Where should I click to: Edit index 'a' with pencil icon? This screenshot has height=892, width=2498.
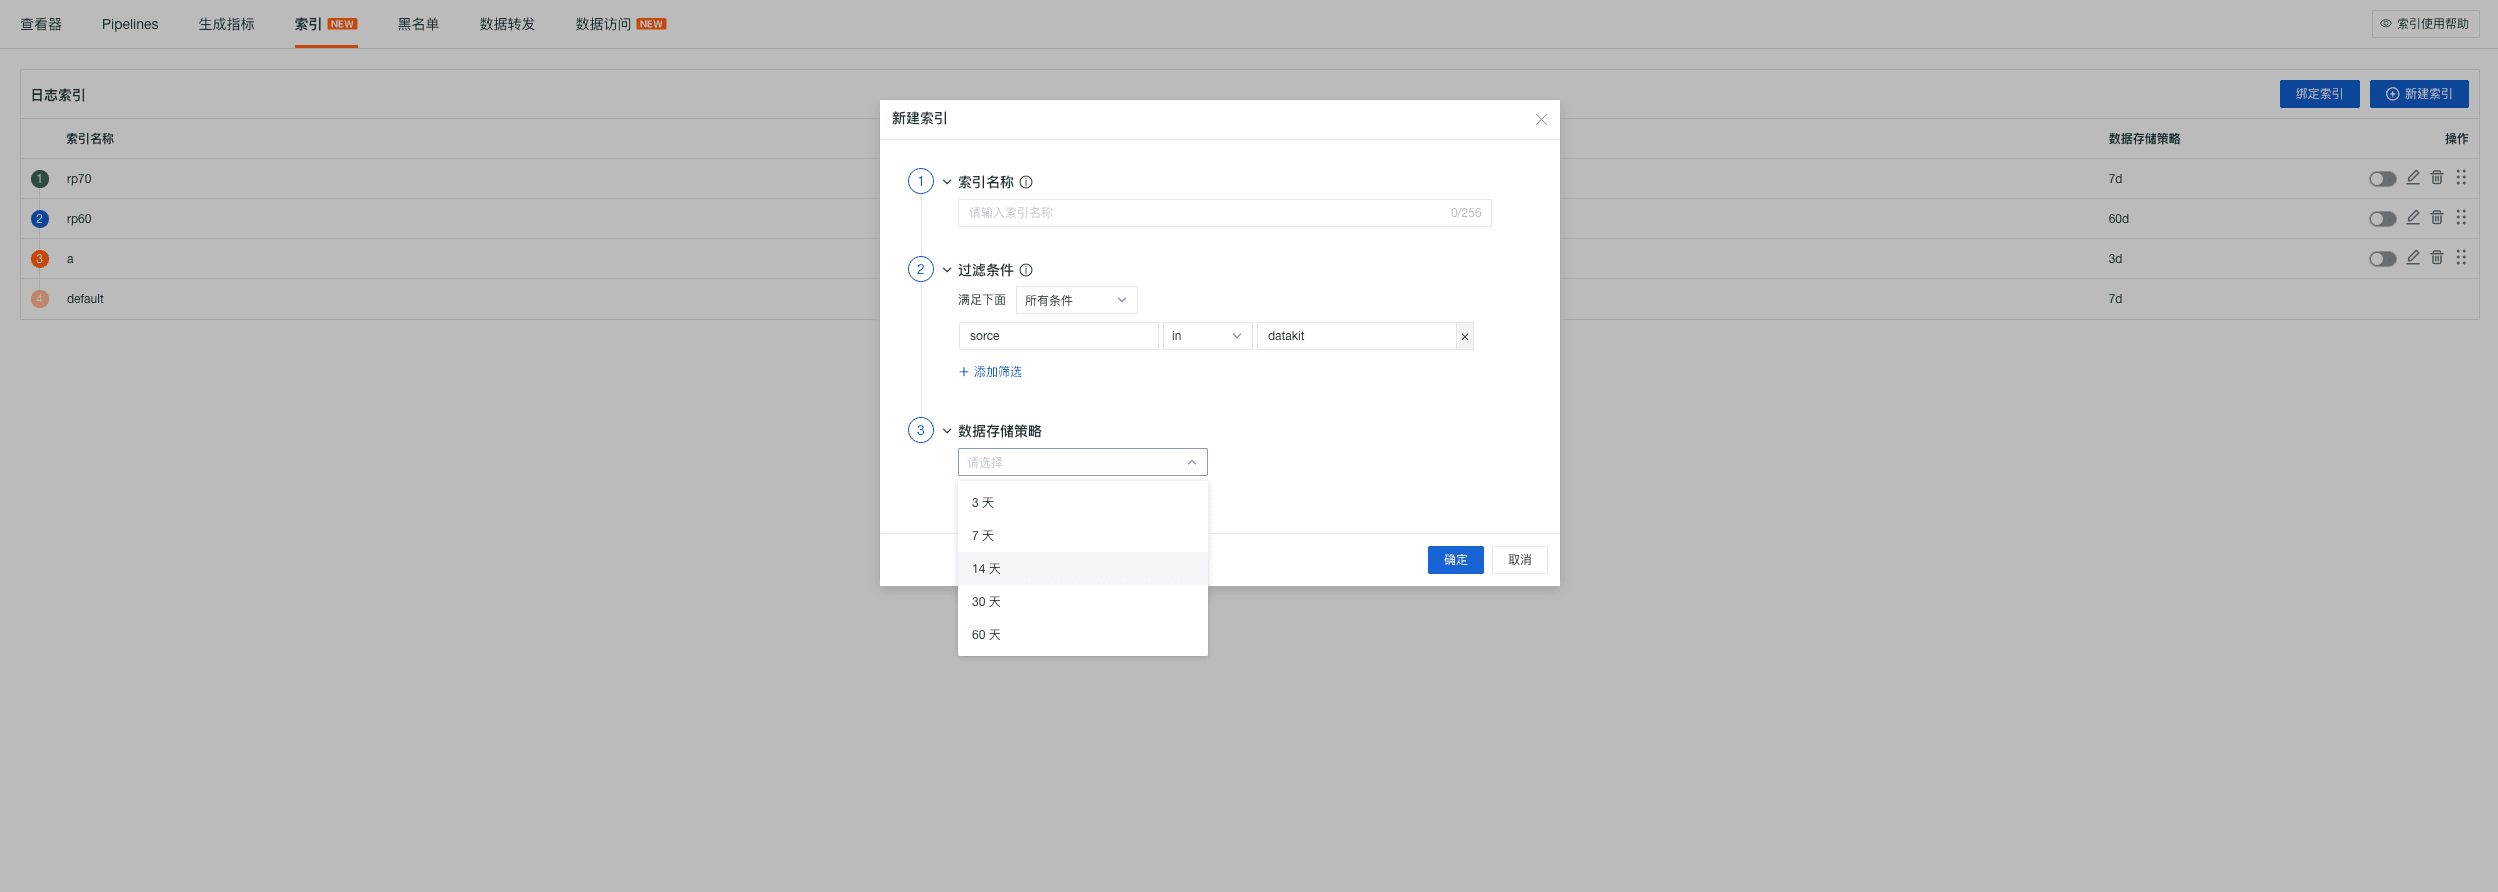(x=2413, y=258)
